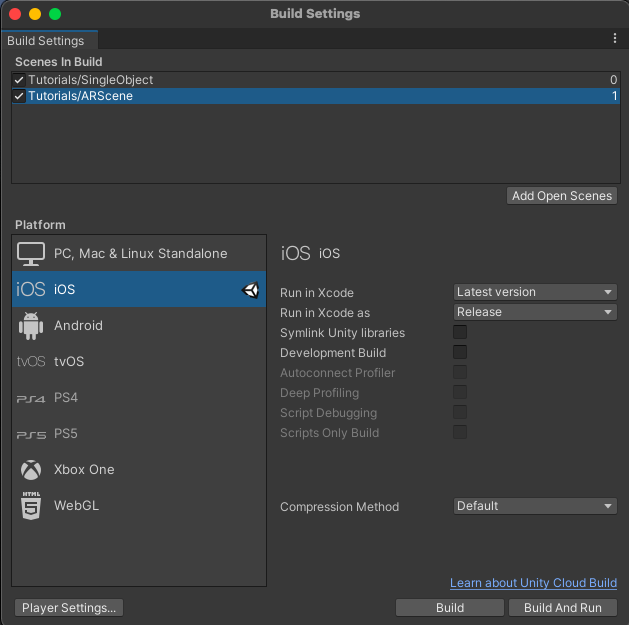Viewport: 629px width, 625px height.
Task: Enable the Development Build checkbox
Action: (x=460, y=352)
